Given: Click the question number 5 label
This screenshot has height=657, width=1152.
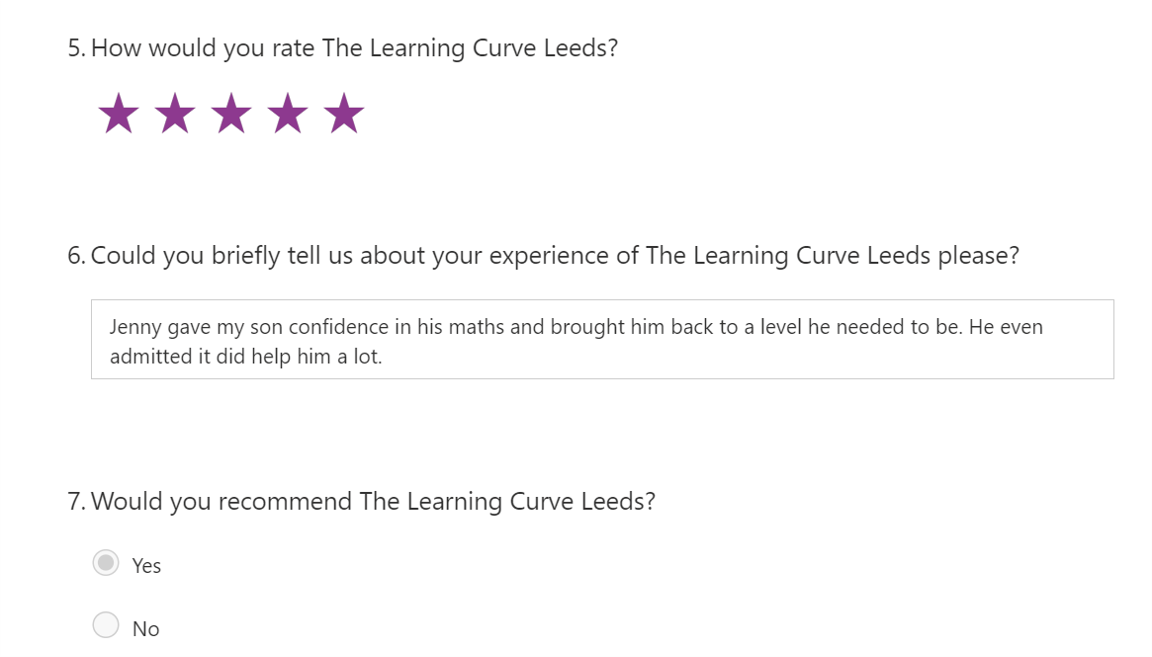Looking at the screenshot, I should (x=77, y=48).
